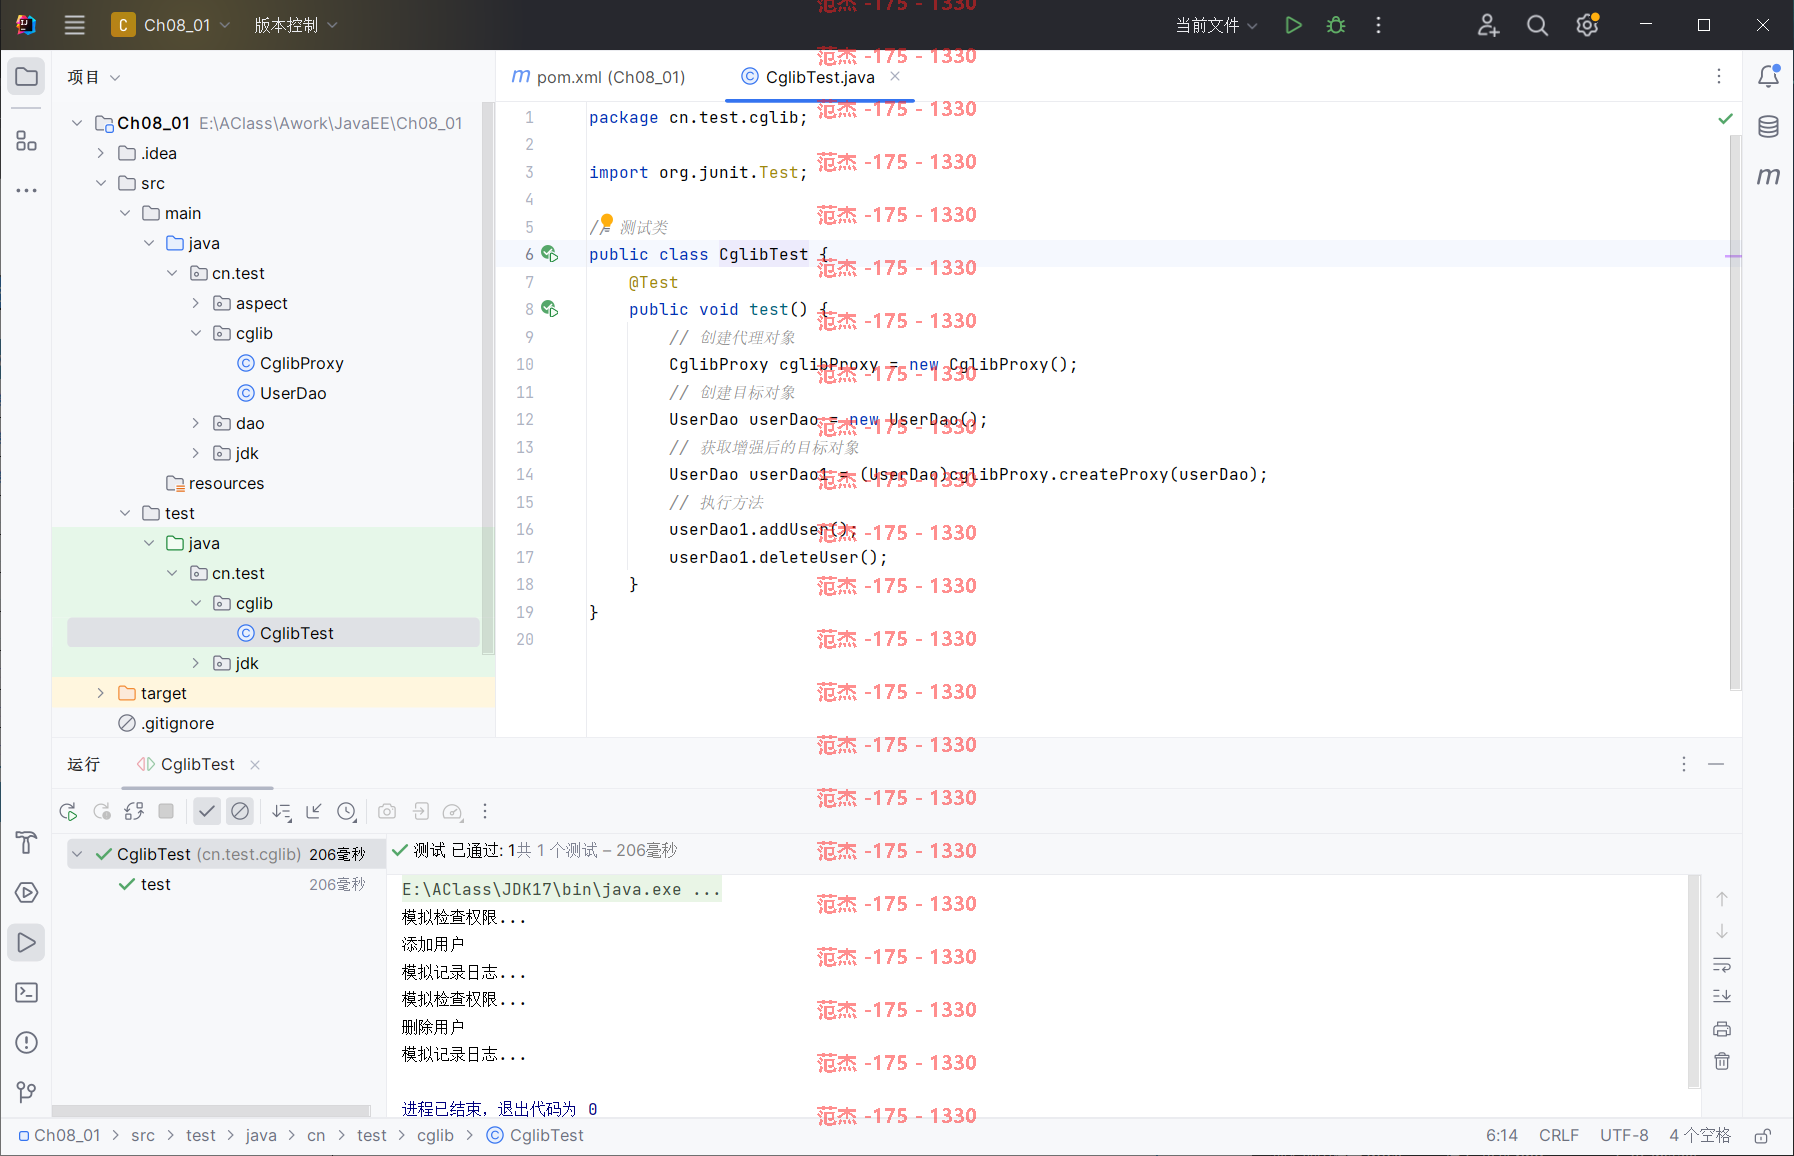Open Search Everywhere magnifier
This screenshot has height=1156, width=1794.
pos(1537,25)
